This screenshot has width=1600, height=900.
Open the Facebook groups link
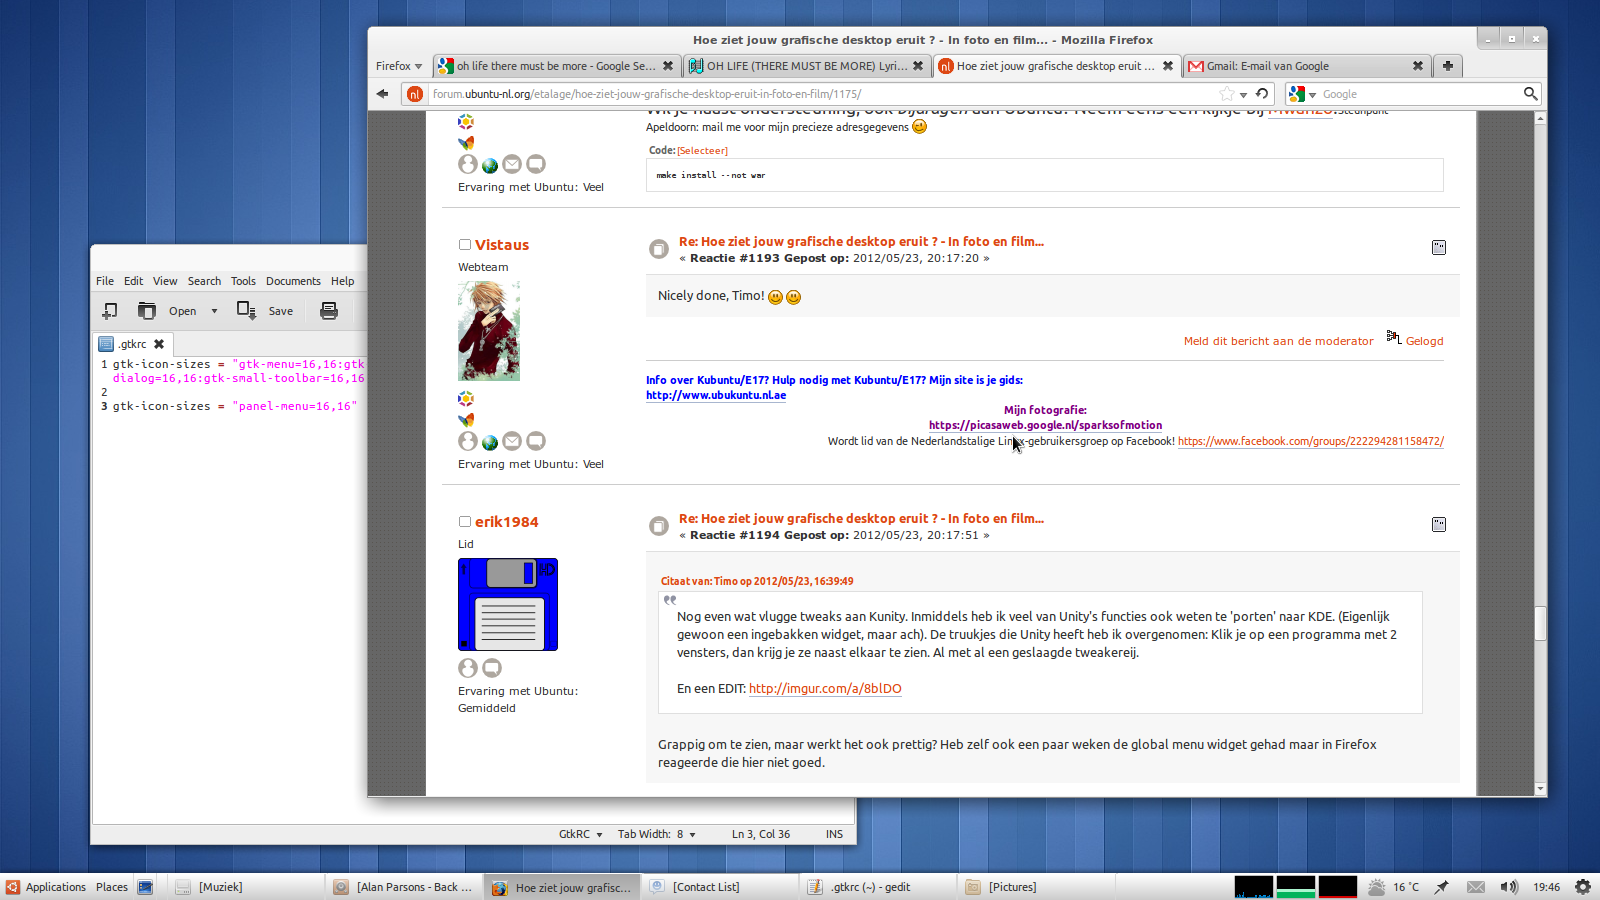point(1311,441)
